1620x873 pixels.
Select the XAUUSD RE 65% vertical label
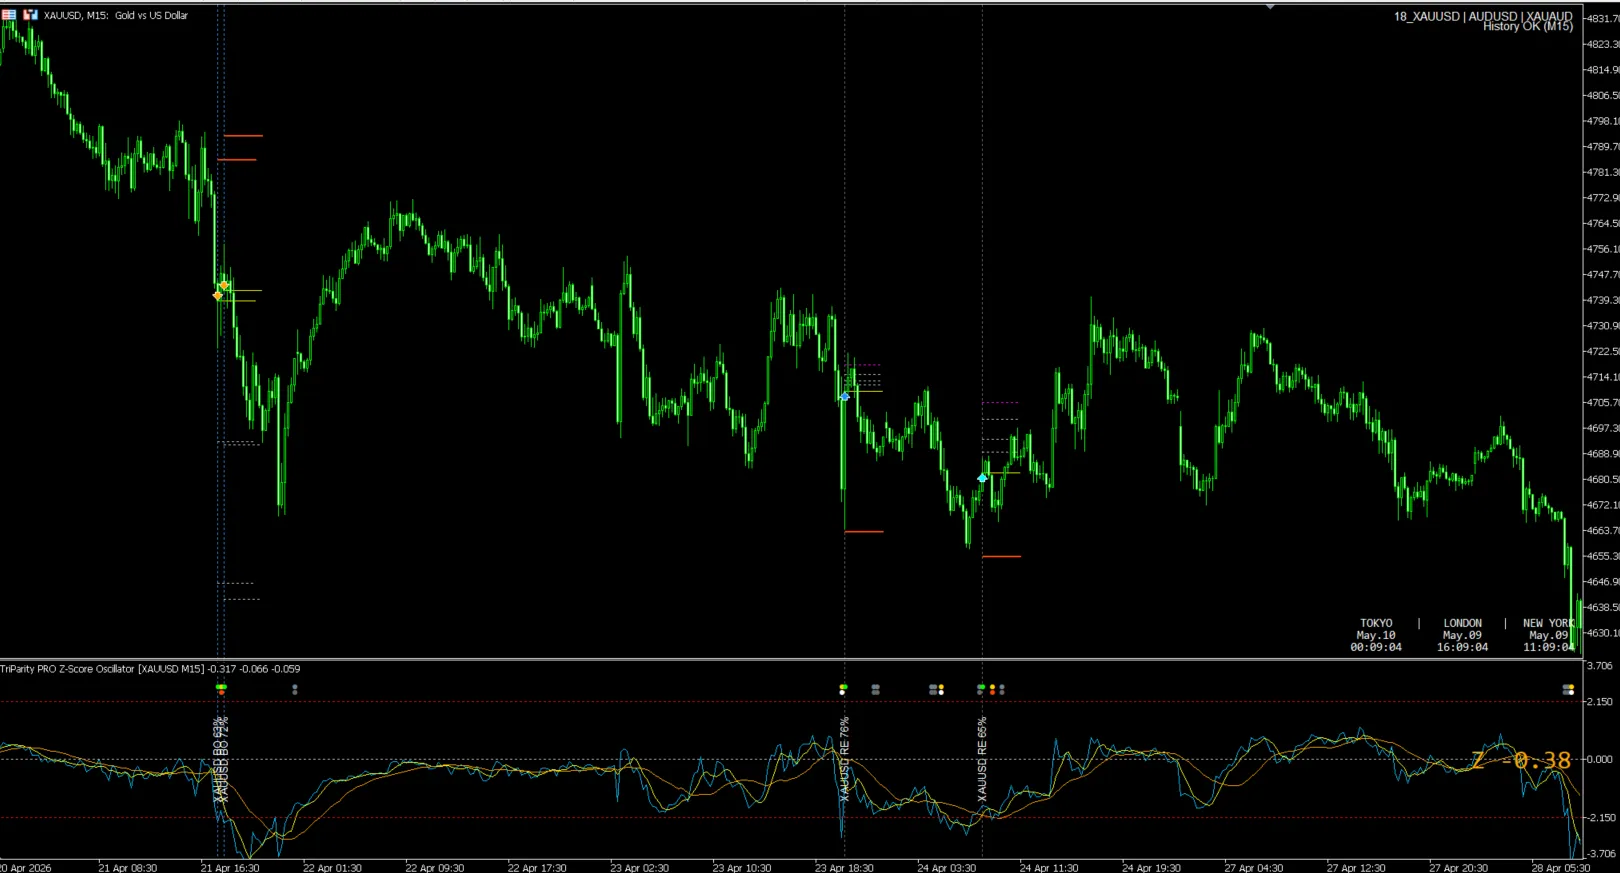coord(982,759)
